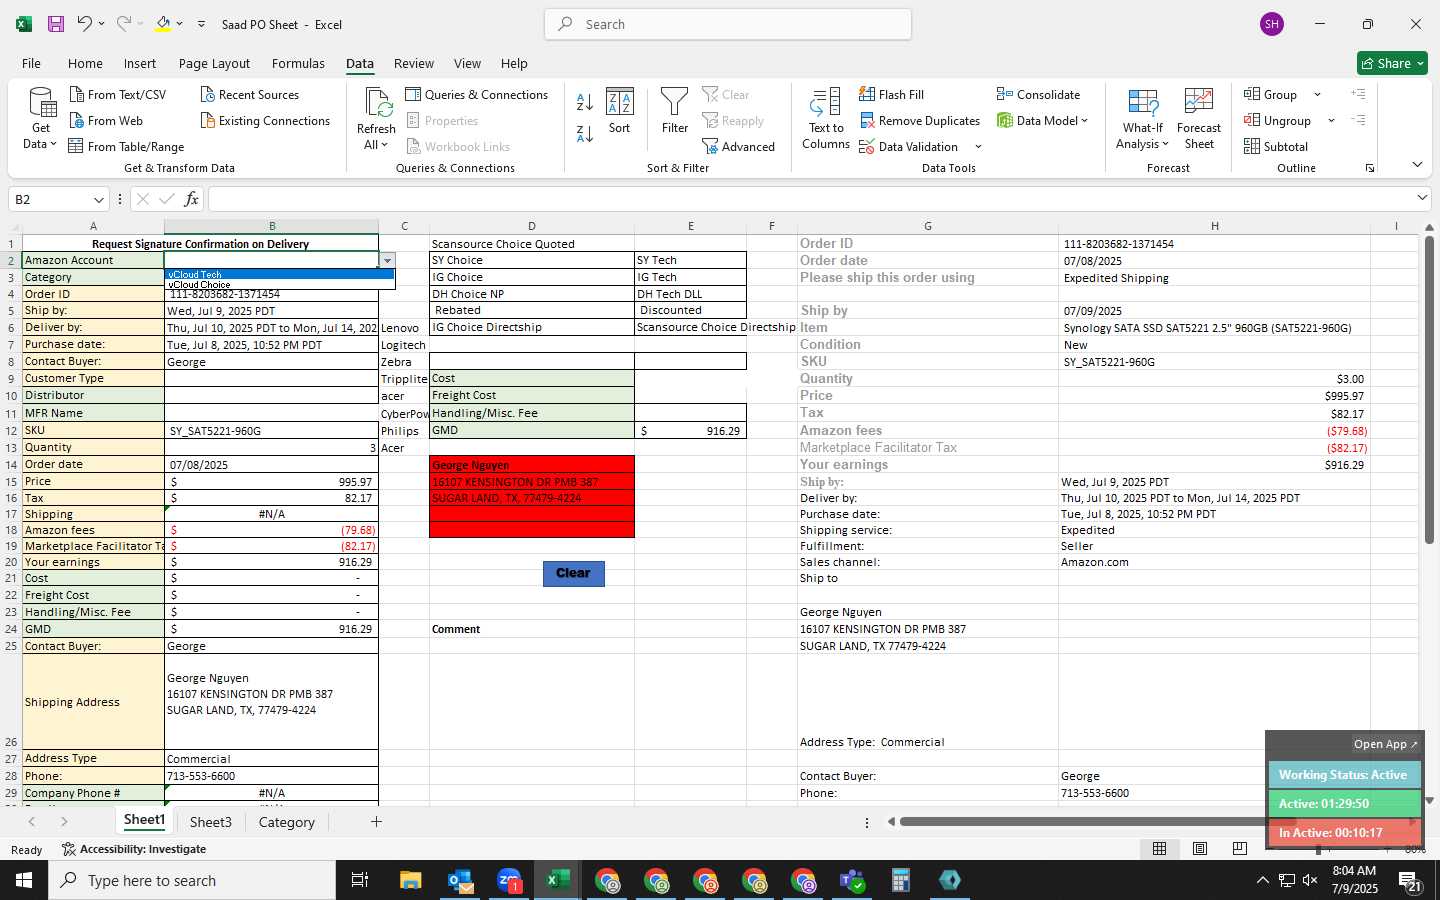Click From Web
The height and width of the screenshot is (900, 1440).
coord(106,120)
